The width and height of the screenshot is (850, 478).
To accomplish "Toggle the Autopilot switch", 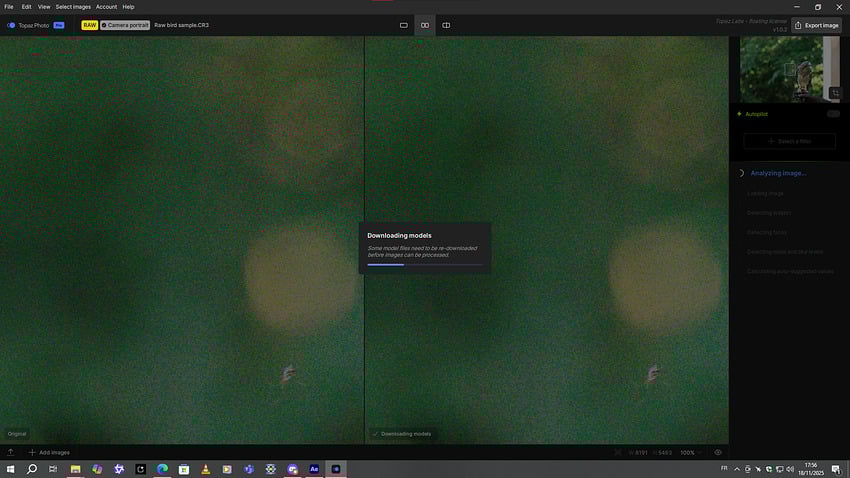I will 832,114.
